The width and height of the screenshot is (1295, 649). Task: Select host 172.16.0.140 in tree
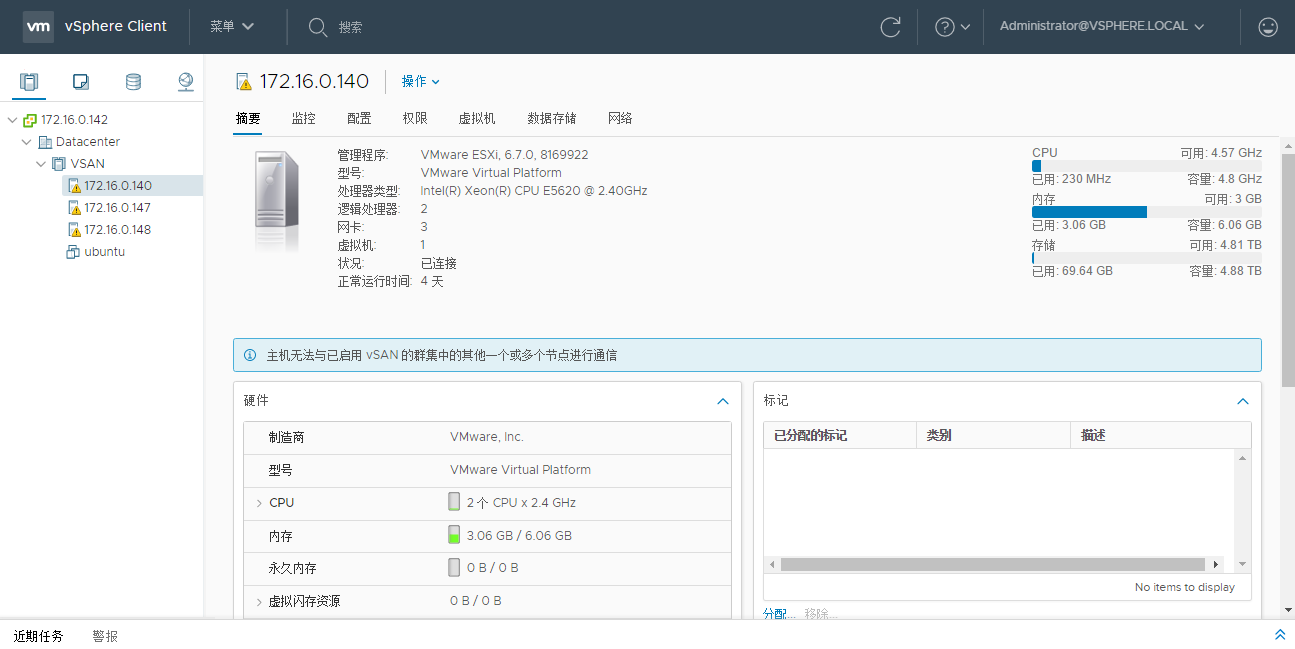[118, 186]
